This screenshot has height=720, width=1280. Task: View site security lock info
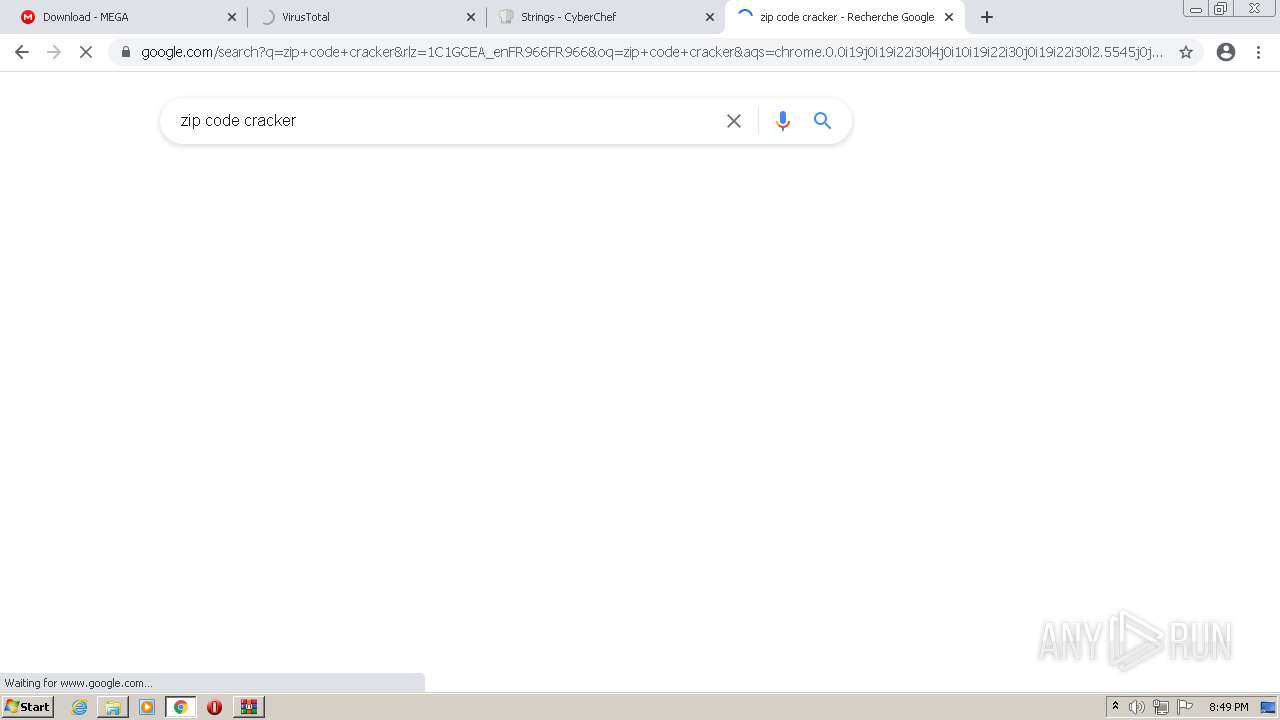coord(126,52)
